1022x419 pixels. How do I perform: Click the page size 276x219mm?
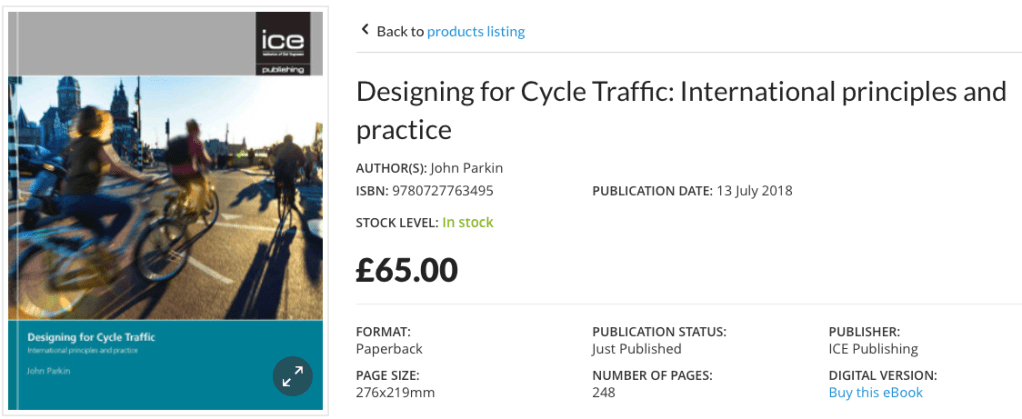(395, 392)
